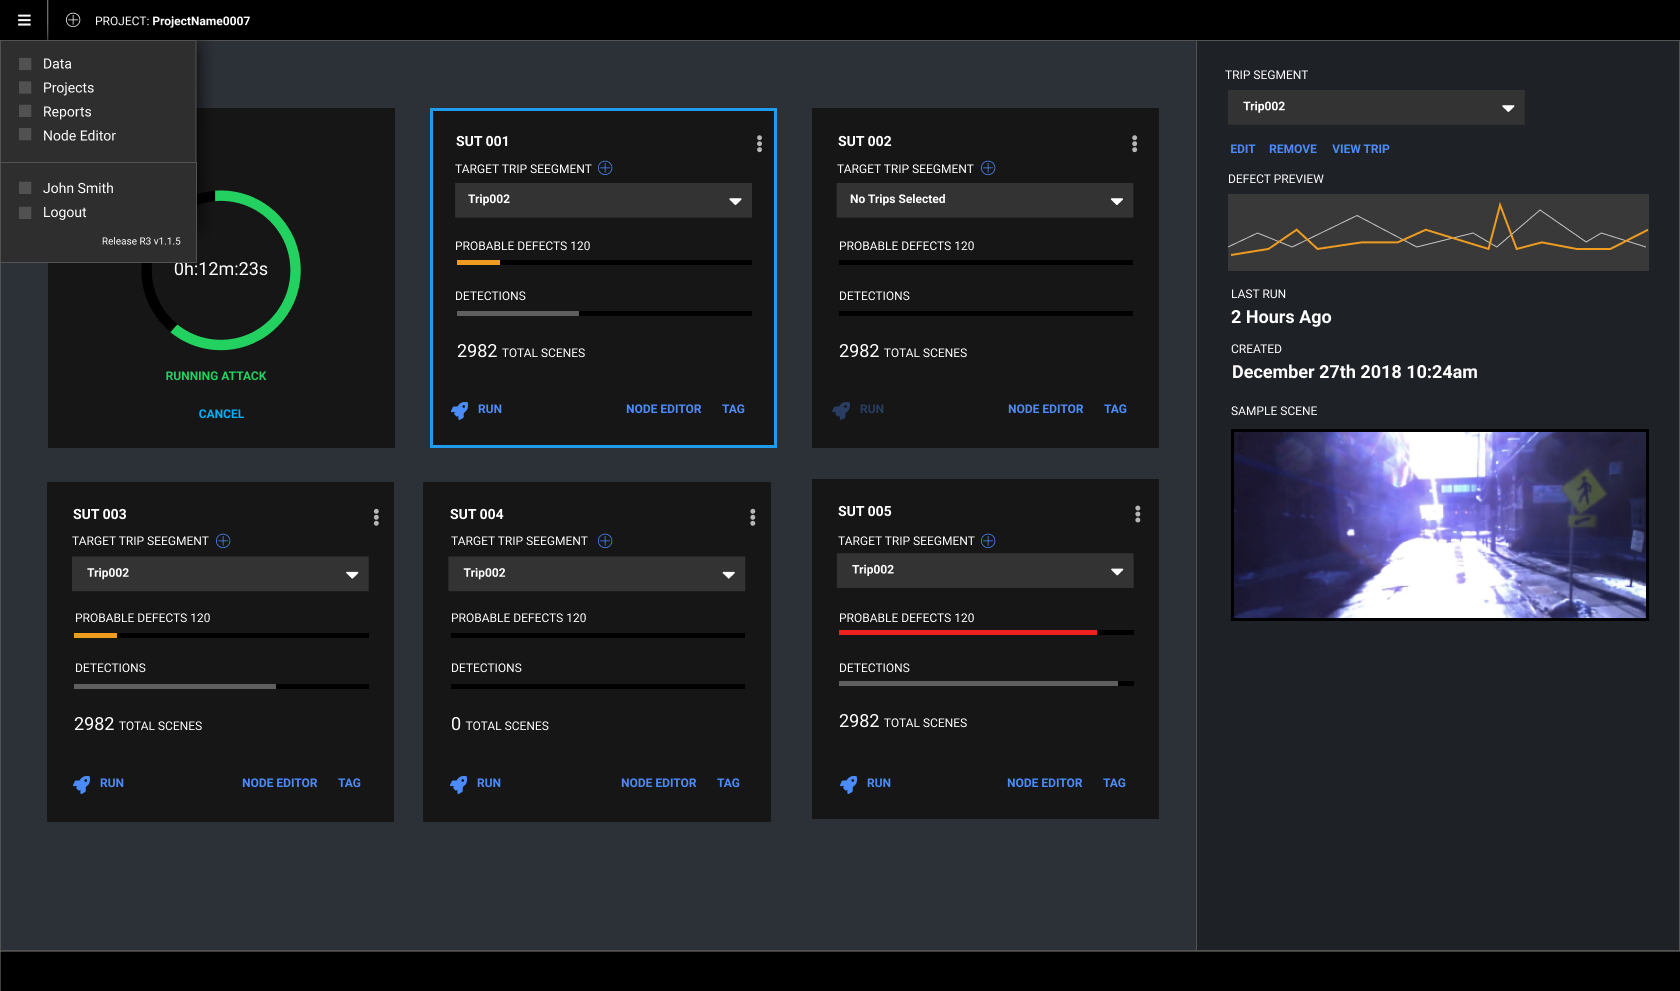The image size is (1680, 991).
Task: Open Node Editor from the menu
Action: 79,136
